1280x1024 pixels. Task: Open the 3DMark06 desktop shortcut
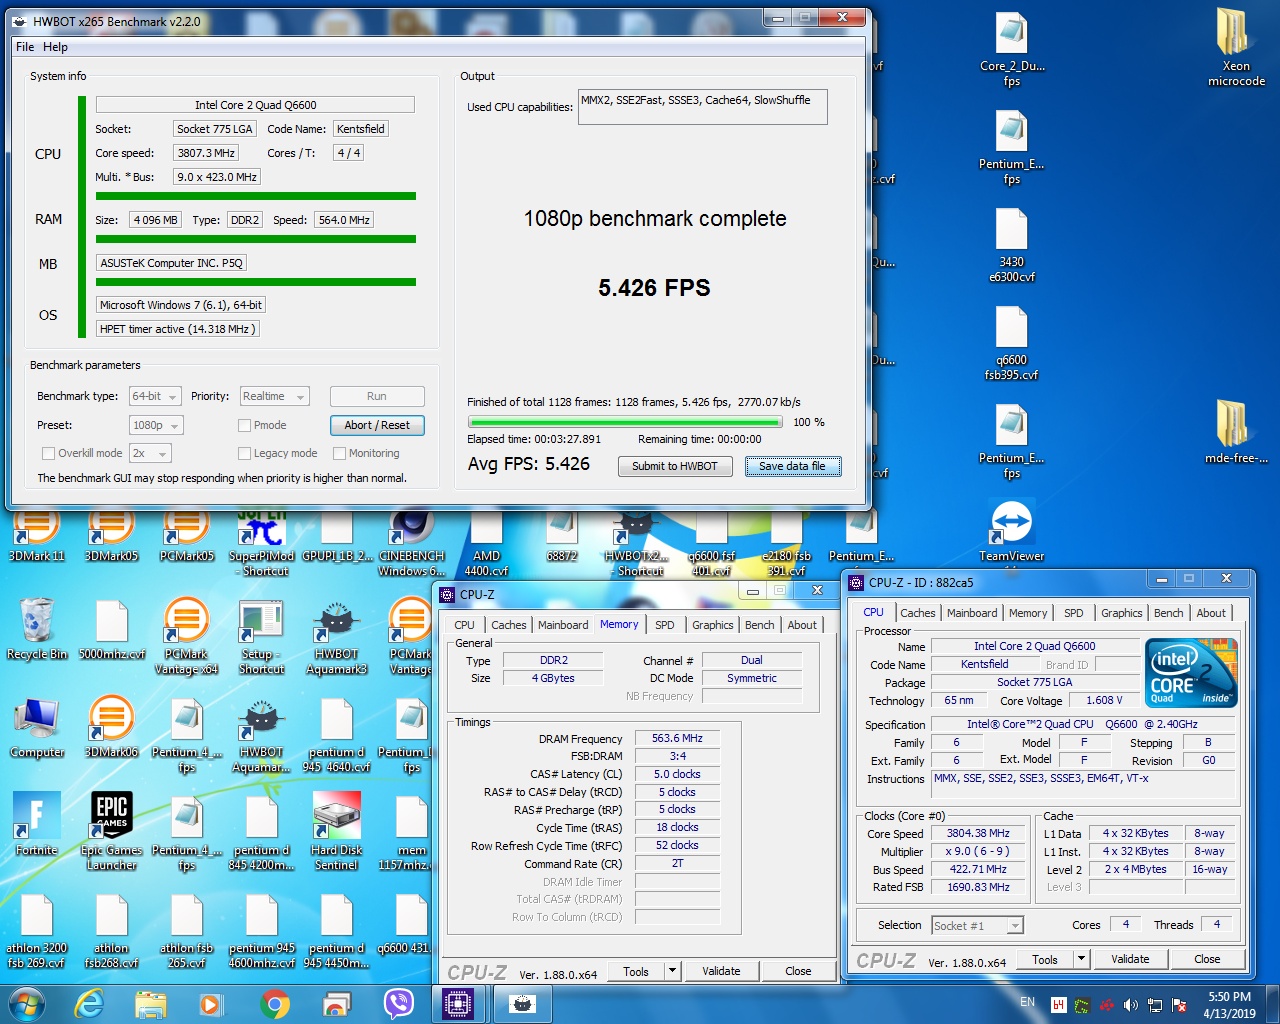click(112, 726)
